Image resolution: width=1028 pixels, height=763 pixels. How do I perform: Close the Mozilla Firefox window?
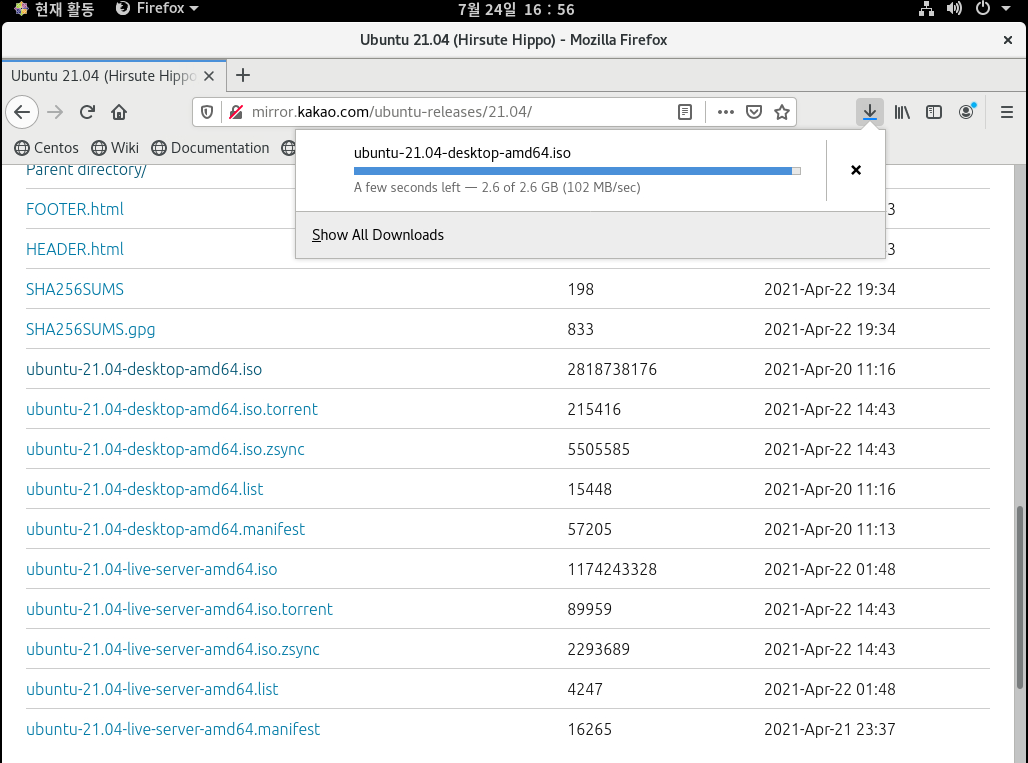click(x=1008, y=40)
